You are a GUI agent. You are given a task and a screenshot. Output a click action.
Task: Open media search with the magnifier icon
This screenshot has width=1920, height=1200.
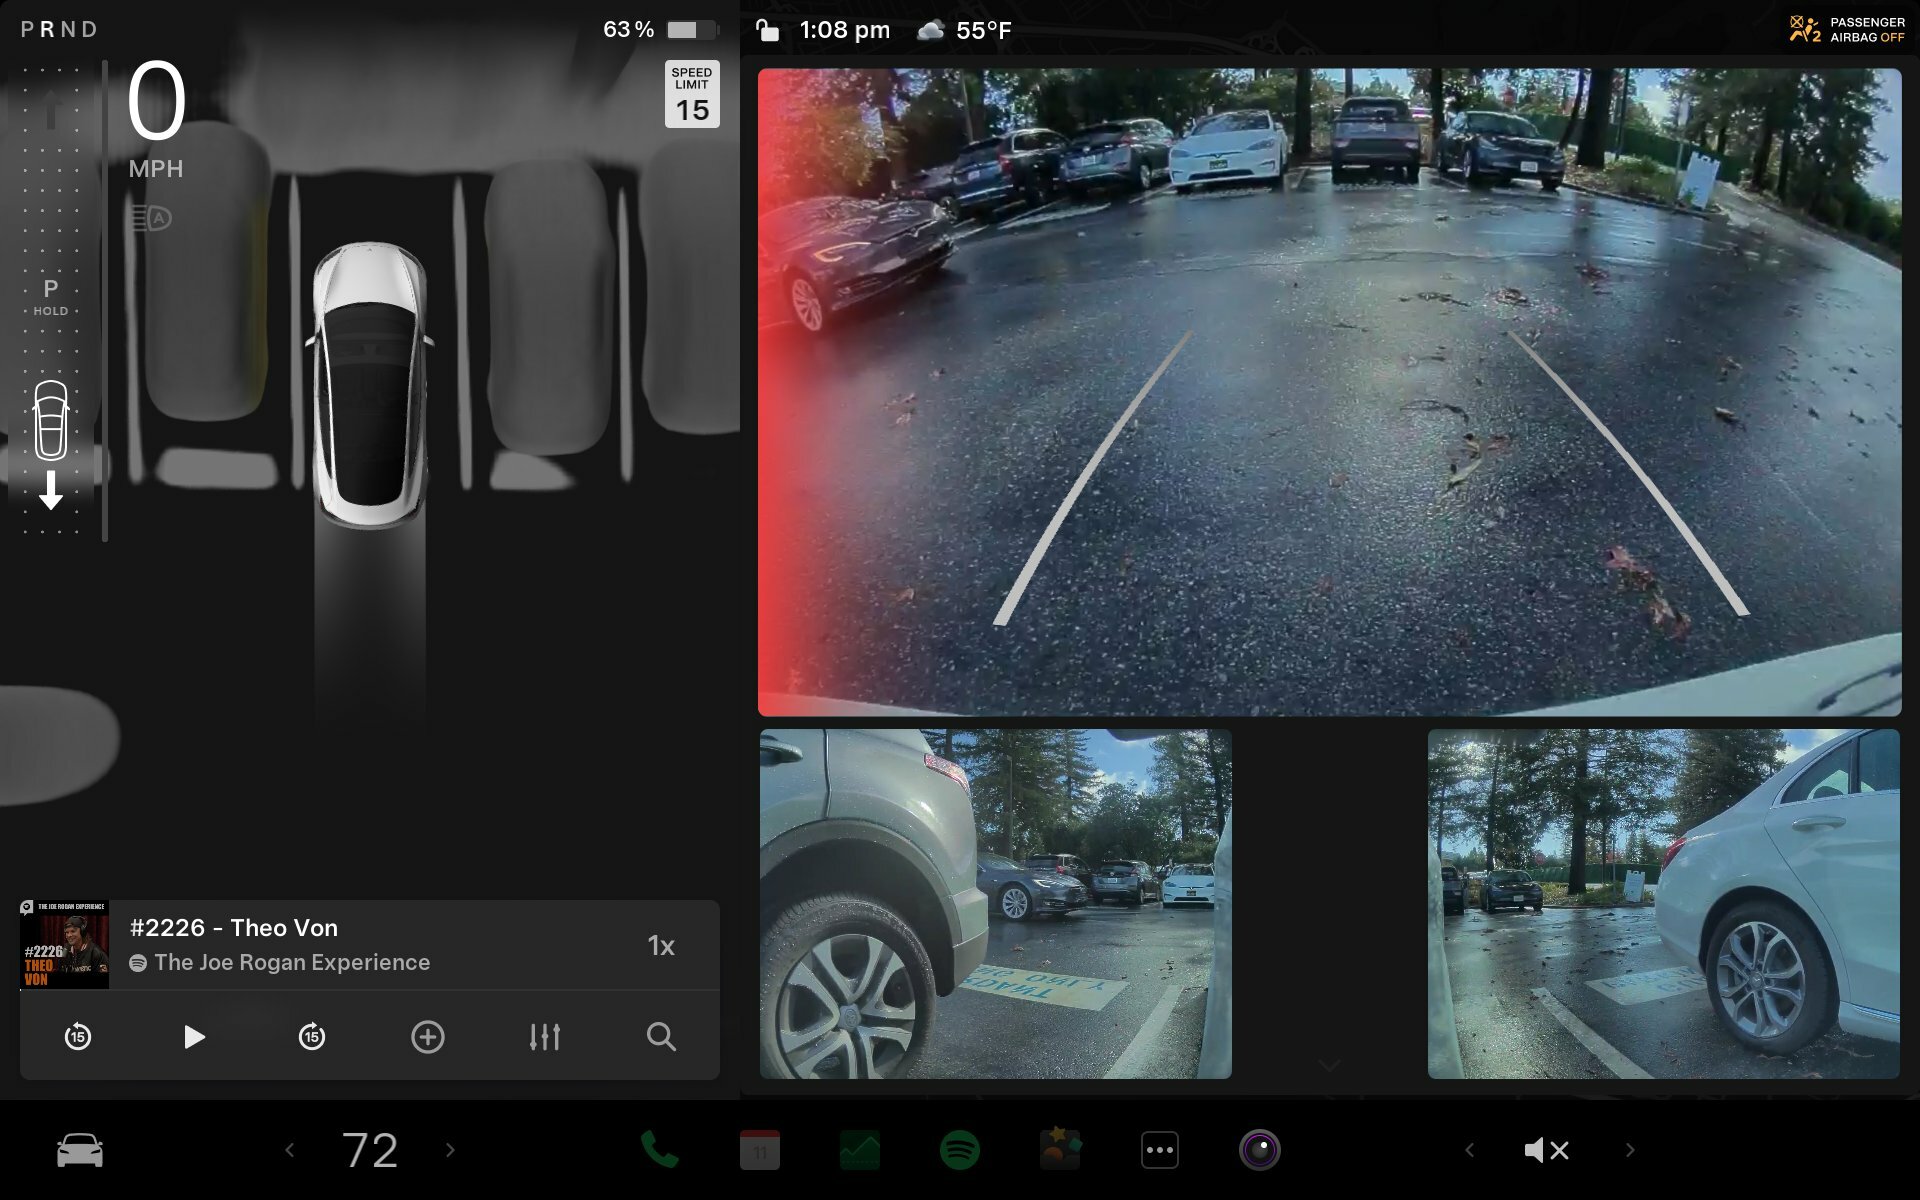coord(661,1037)
